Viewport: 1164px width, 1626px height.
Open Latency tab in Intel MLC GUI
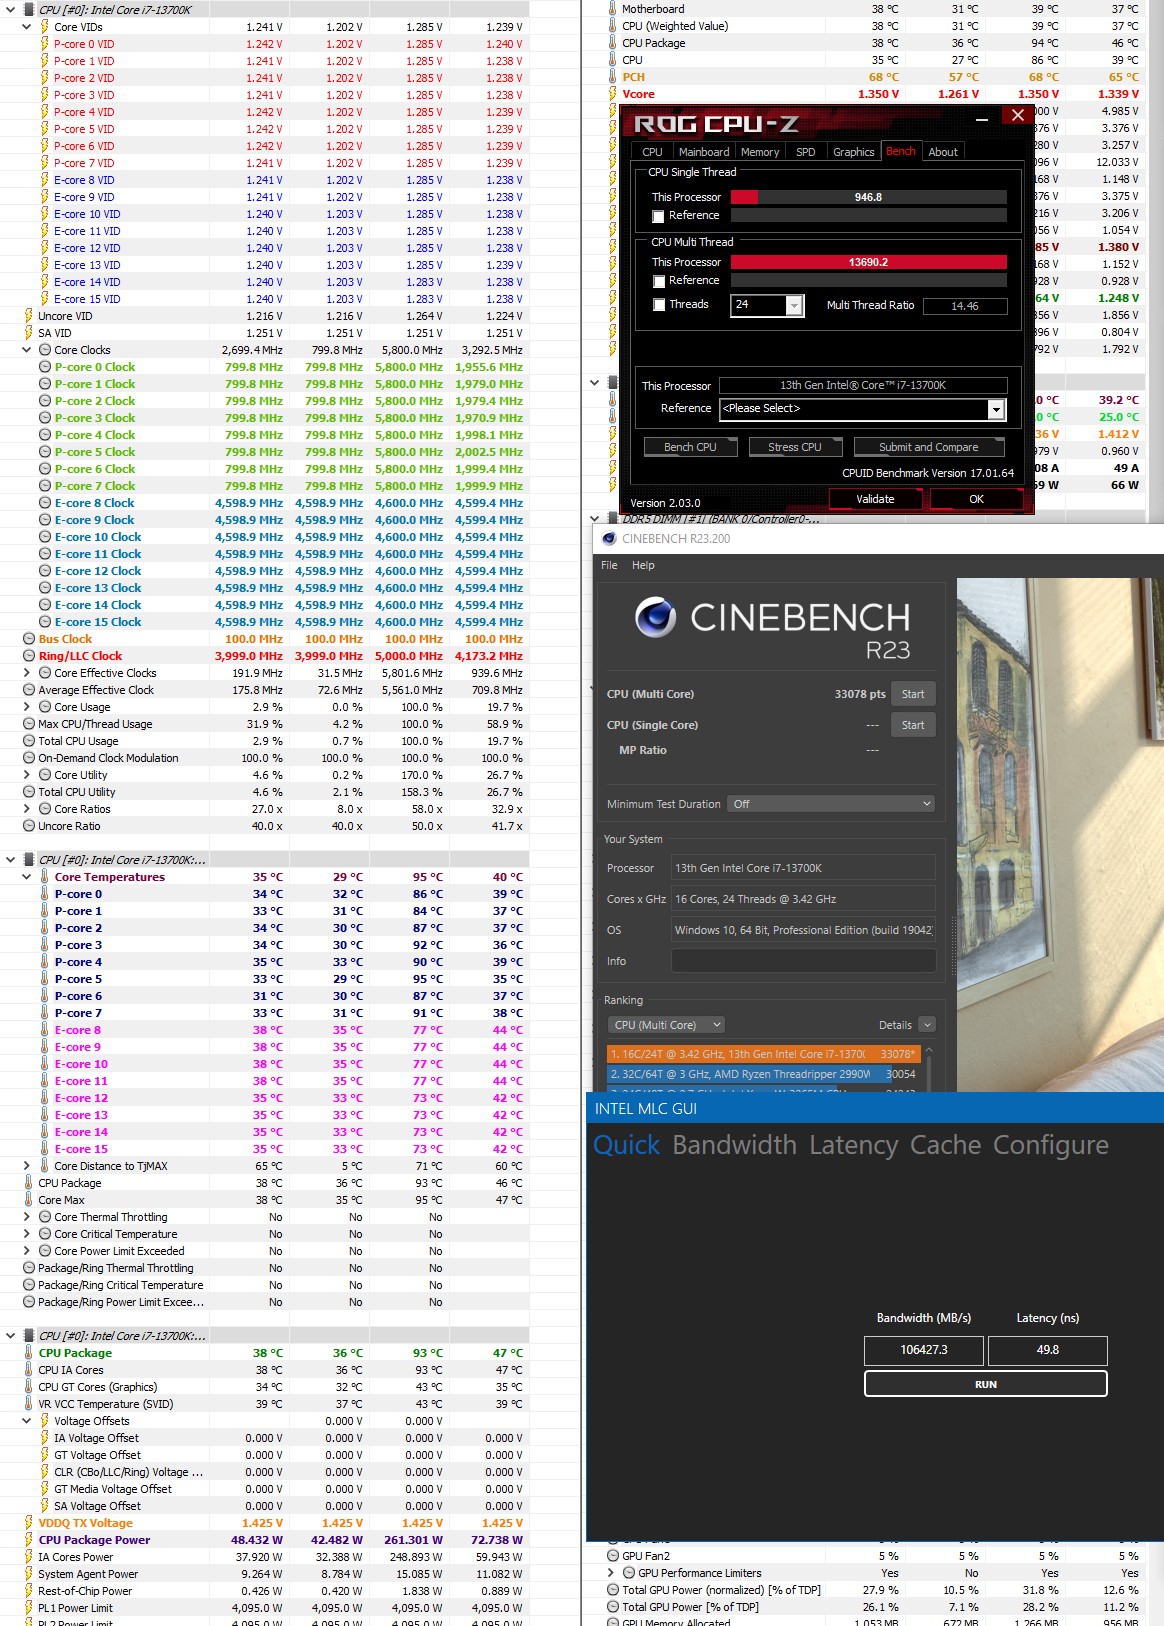pyautogui.click(x=853, y=1145)
